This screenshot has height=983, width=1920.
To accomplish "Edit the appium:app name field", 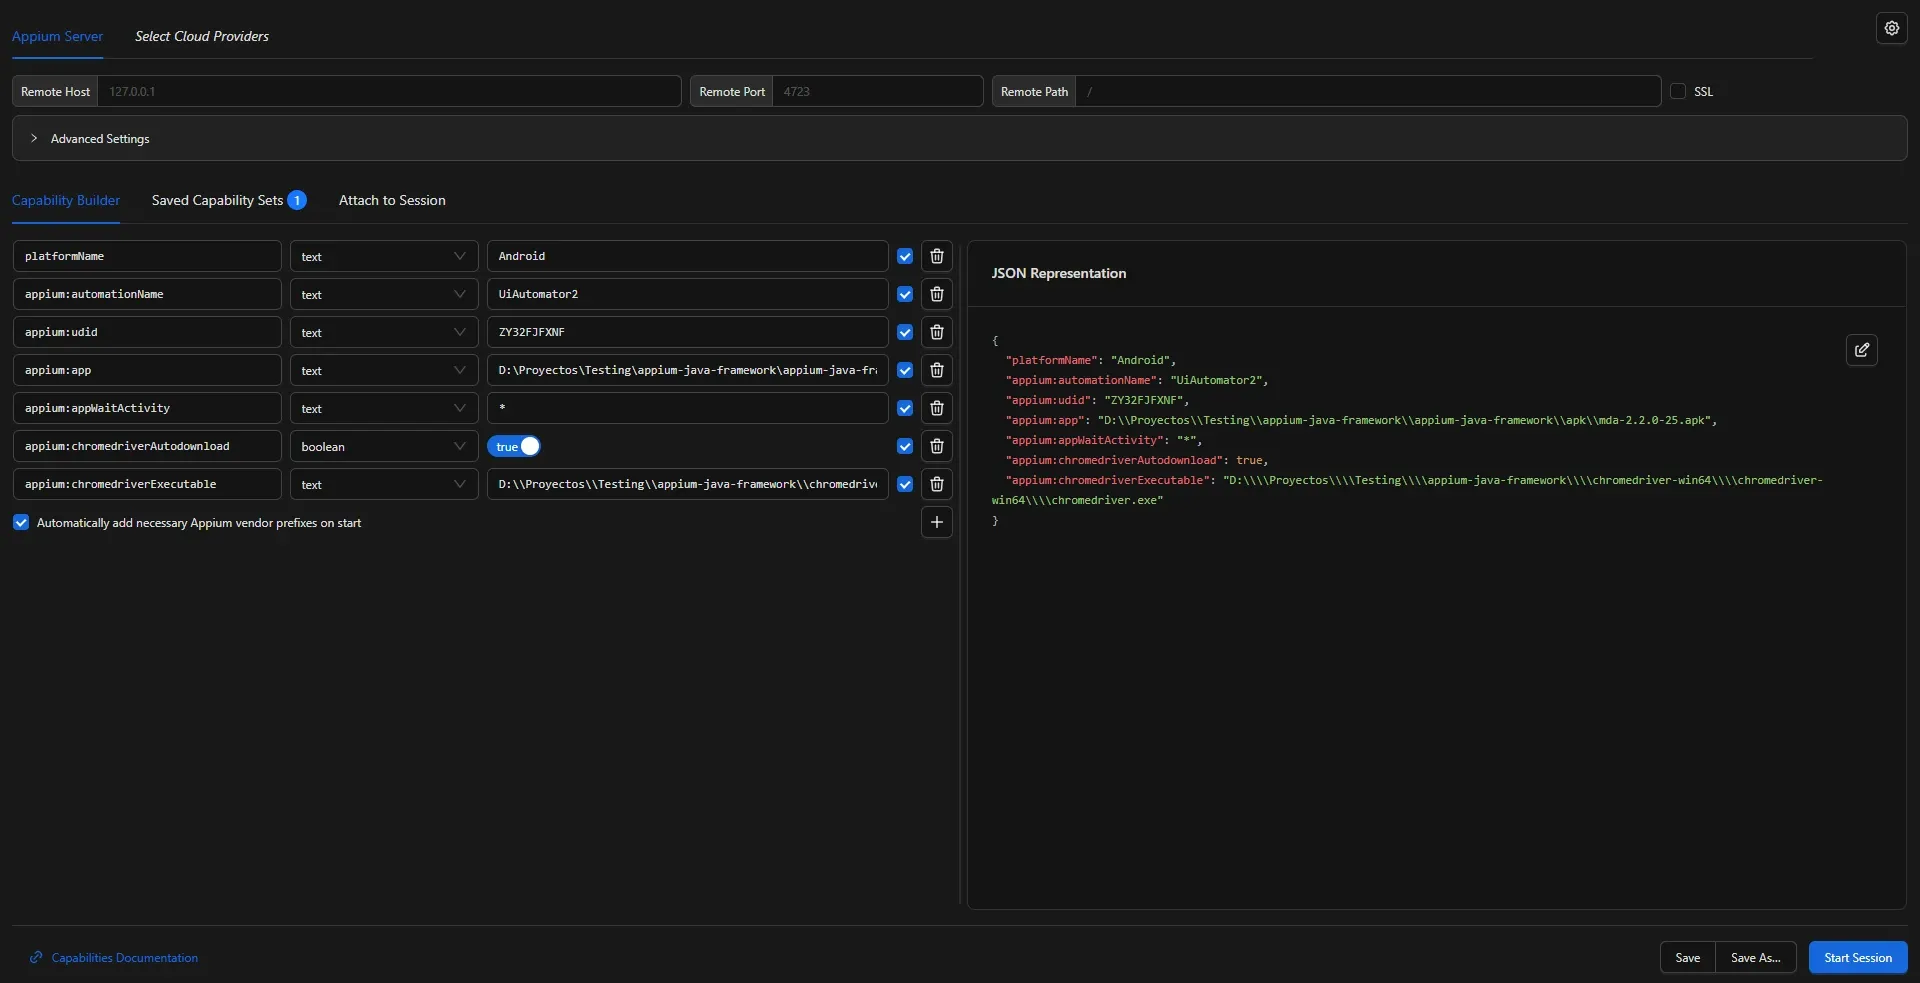I will pyautogui.click(x=147, y=370).
